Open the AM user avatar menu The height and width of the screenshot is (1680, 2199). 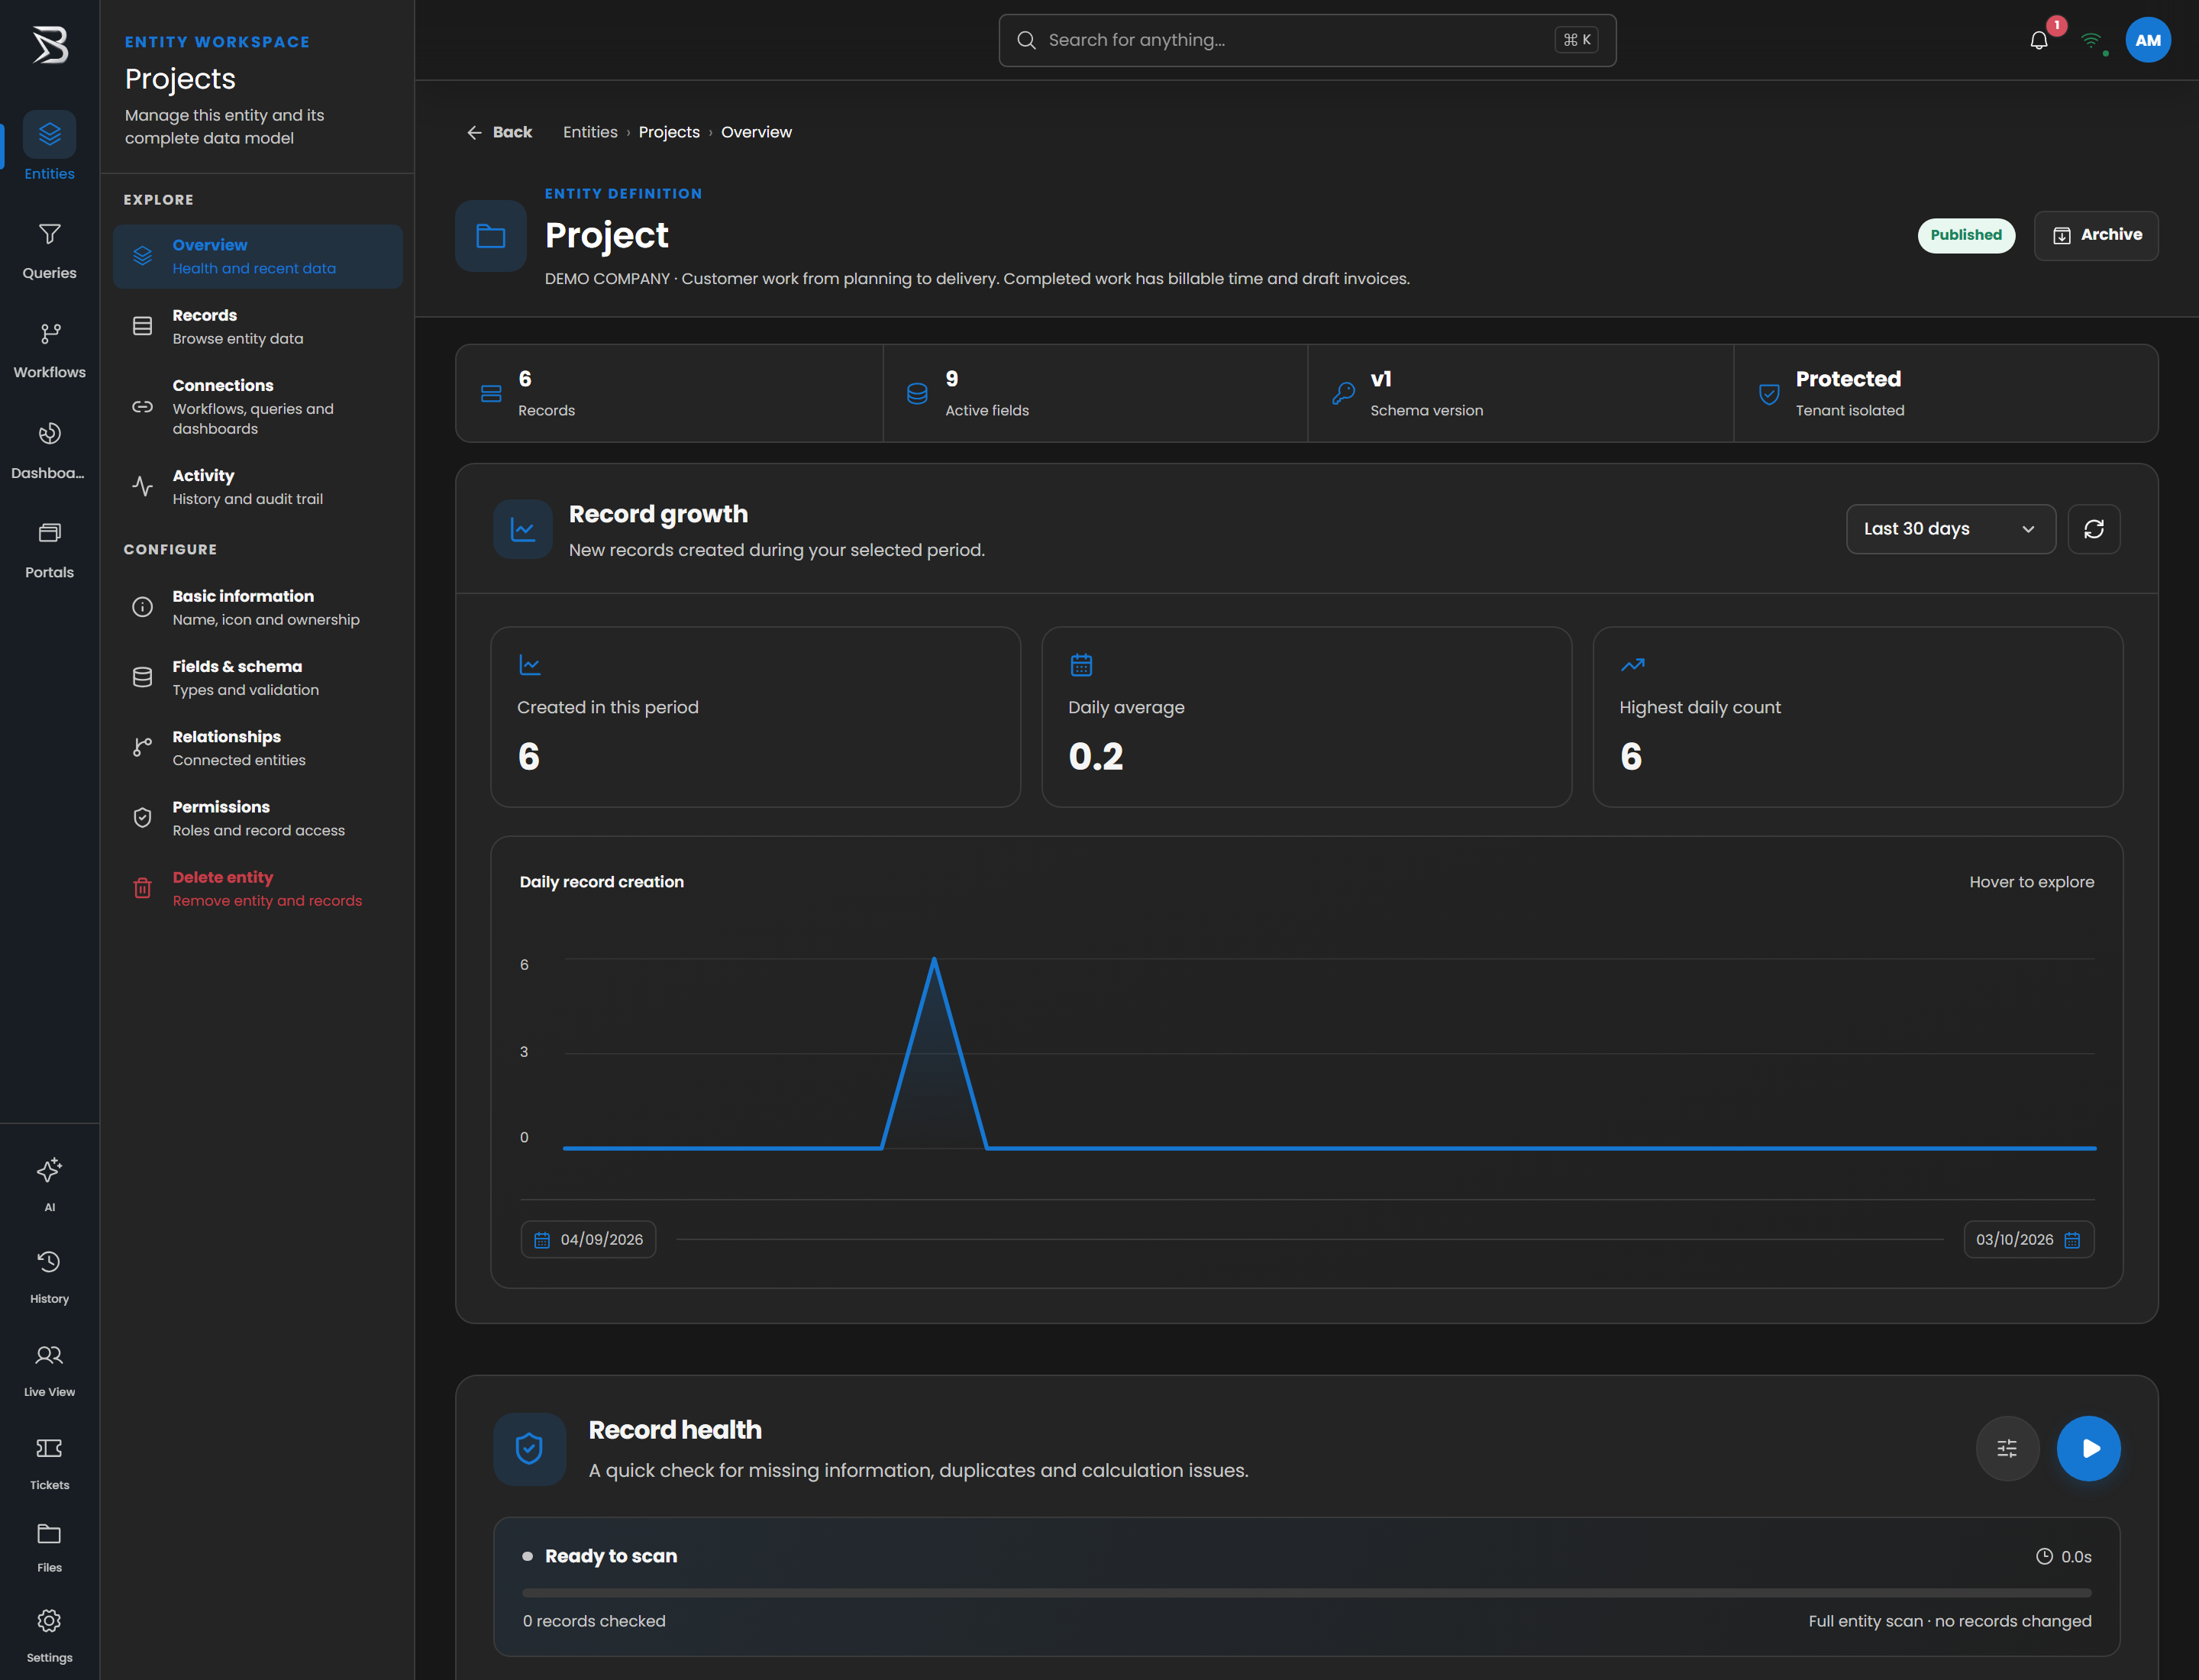coord(2148,40)
